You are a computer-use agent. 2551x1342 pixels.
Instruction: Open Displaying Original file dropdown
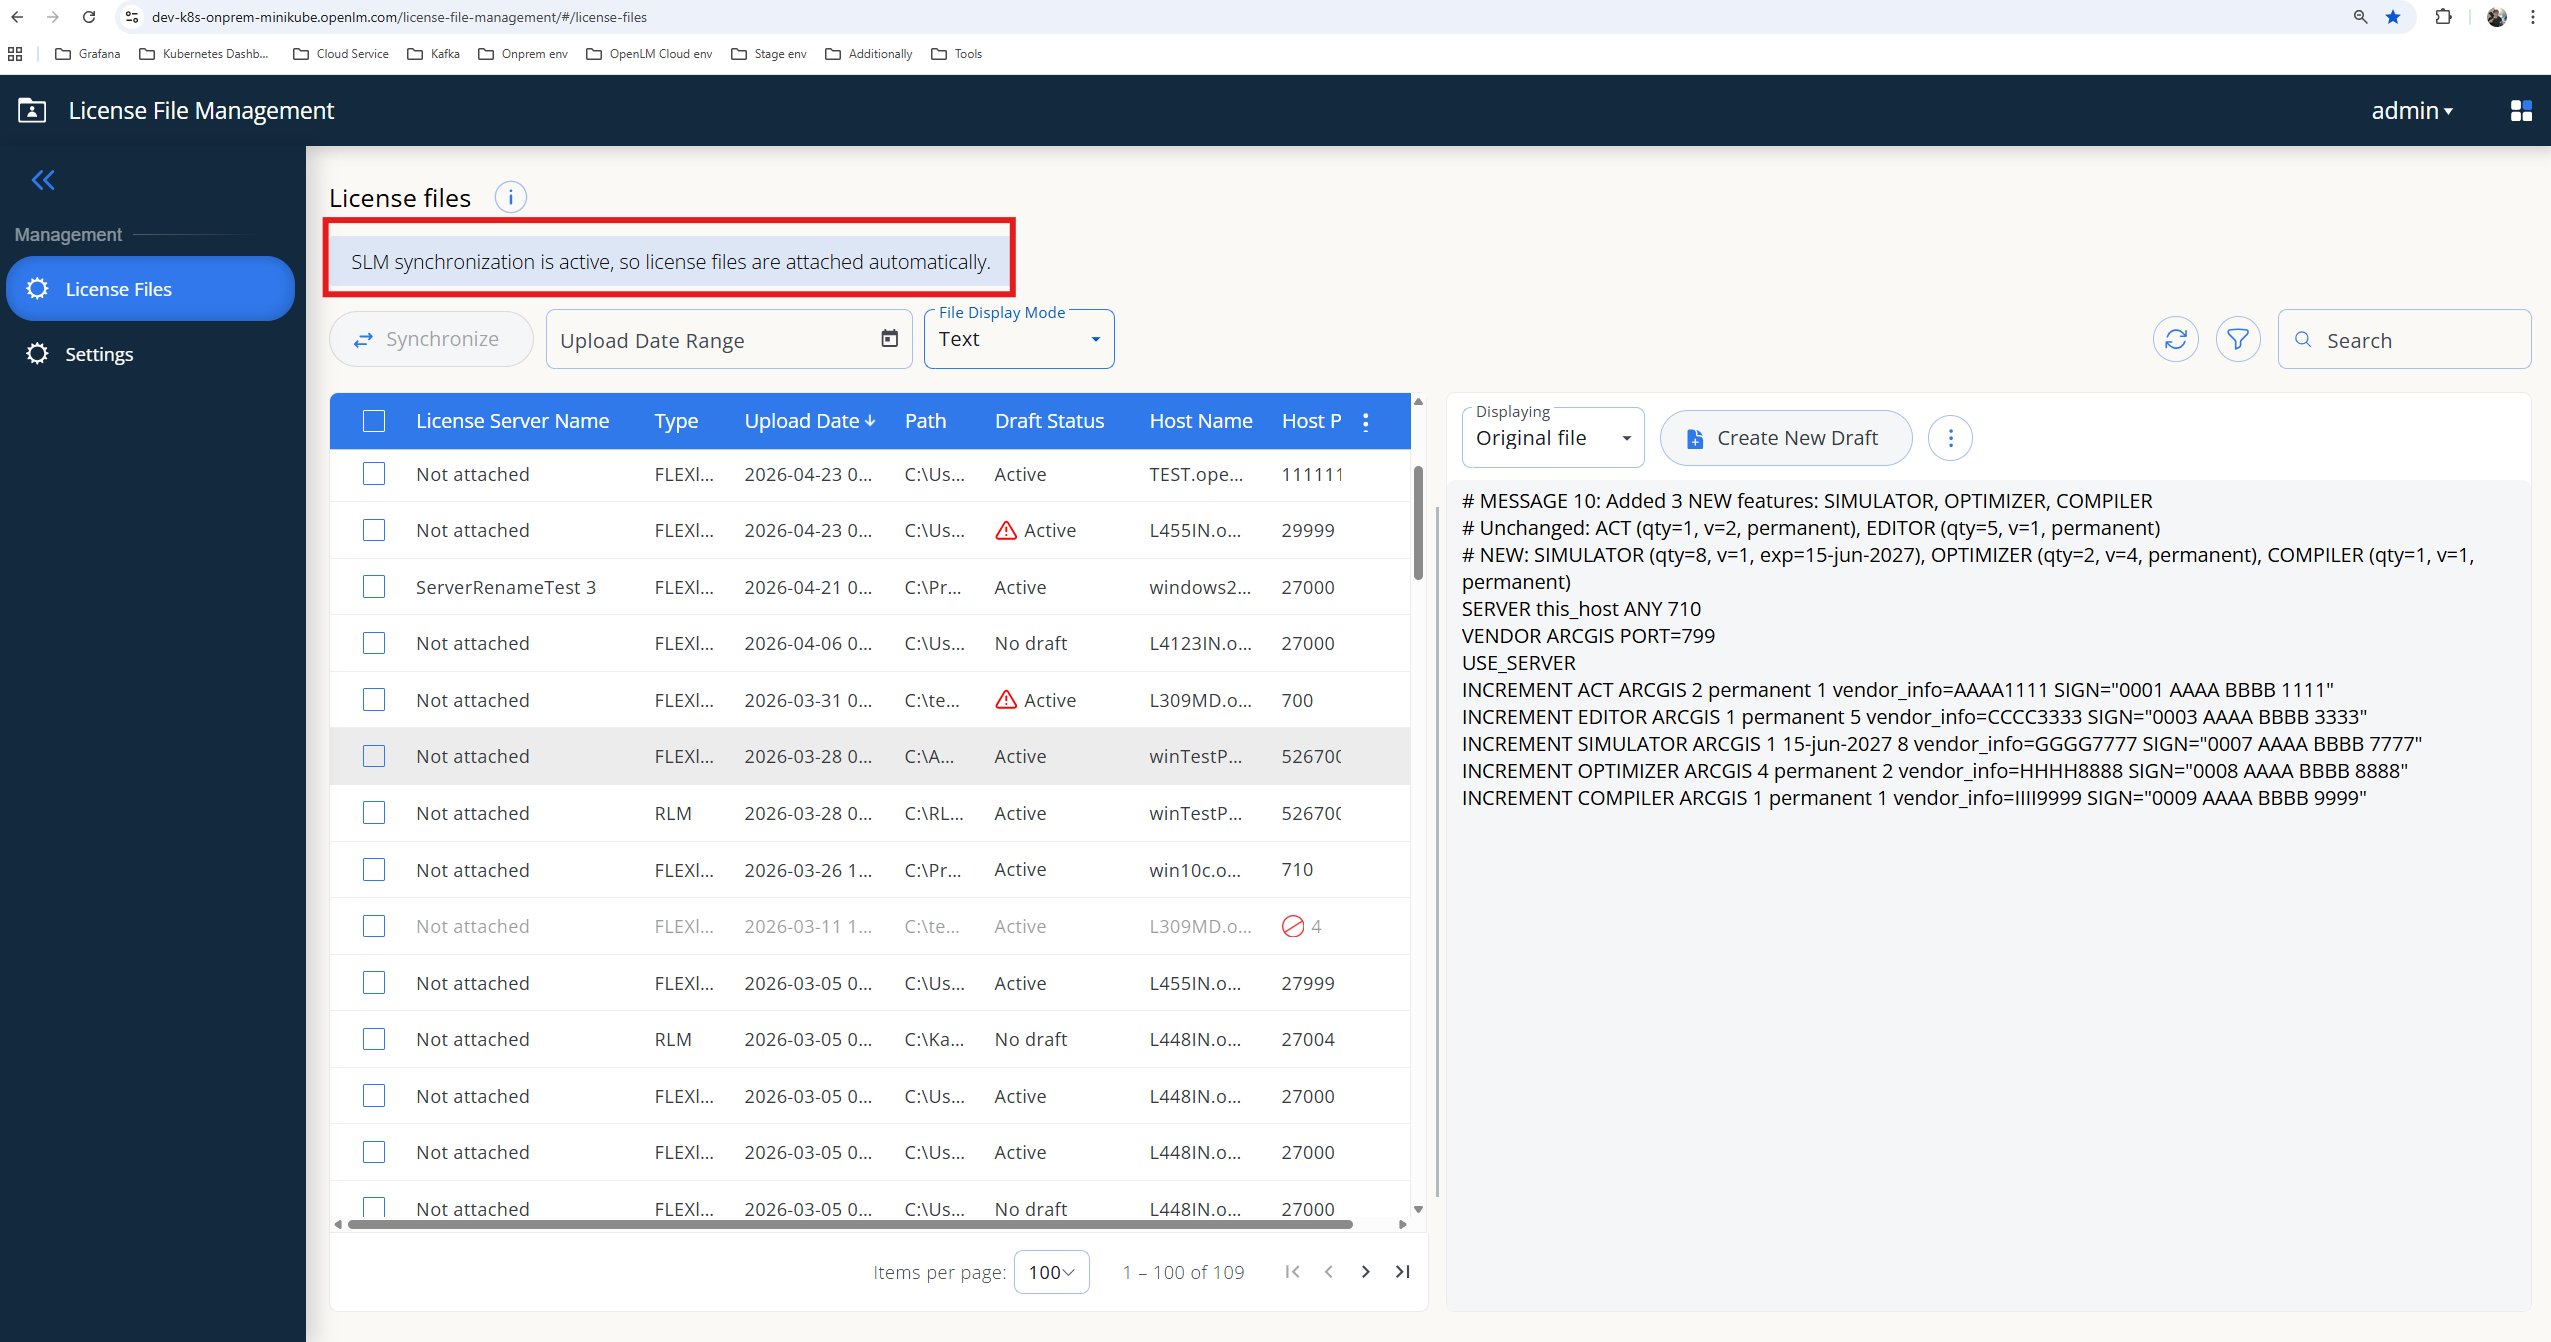1552,438
